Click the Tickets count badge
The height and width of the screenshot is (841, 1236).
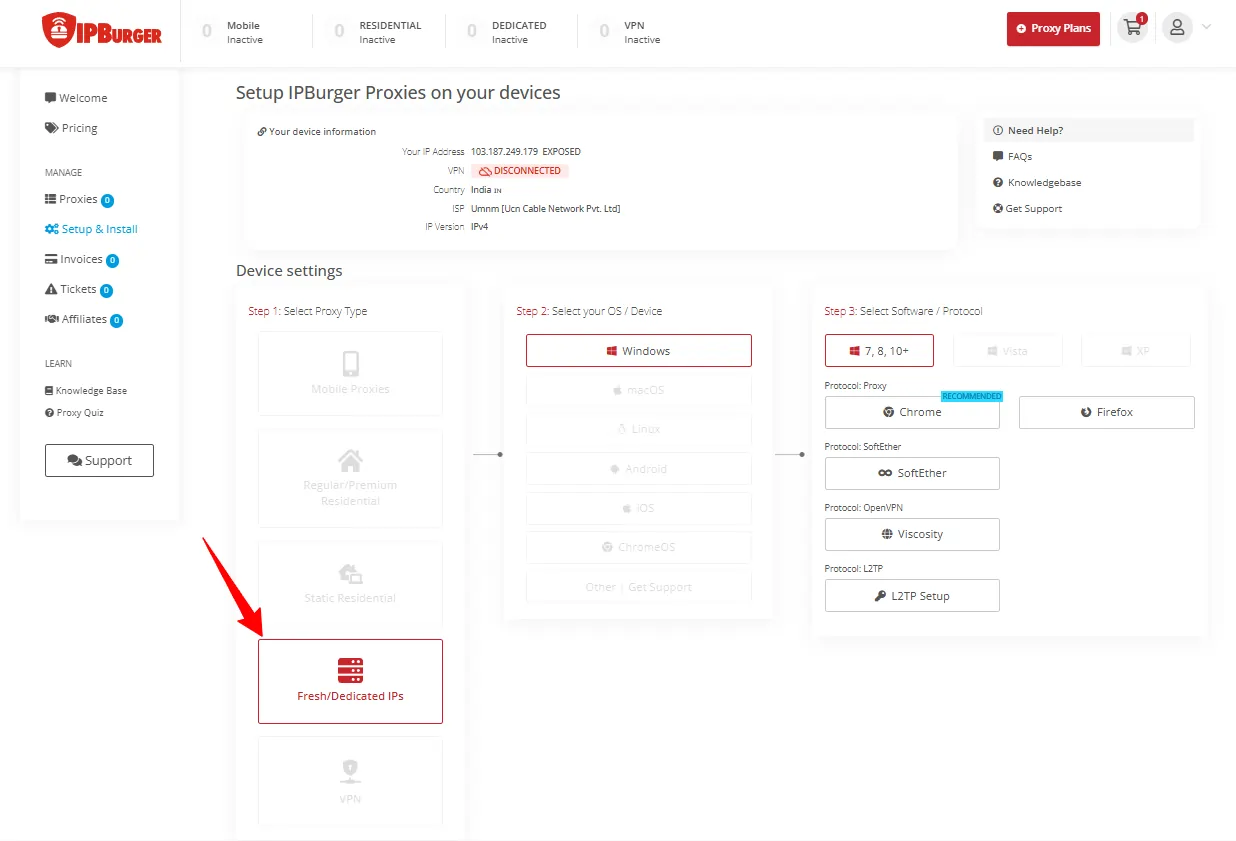tap(106, 290)
